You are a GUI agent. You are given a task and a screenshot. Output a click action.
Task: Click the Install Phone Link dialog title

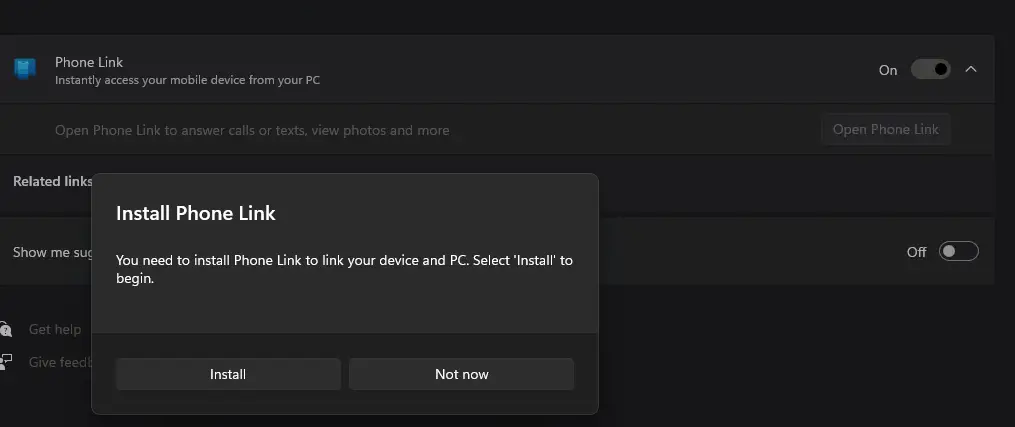tap(196, 213)
